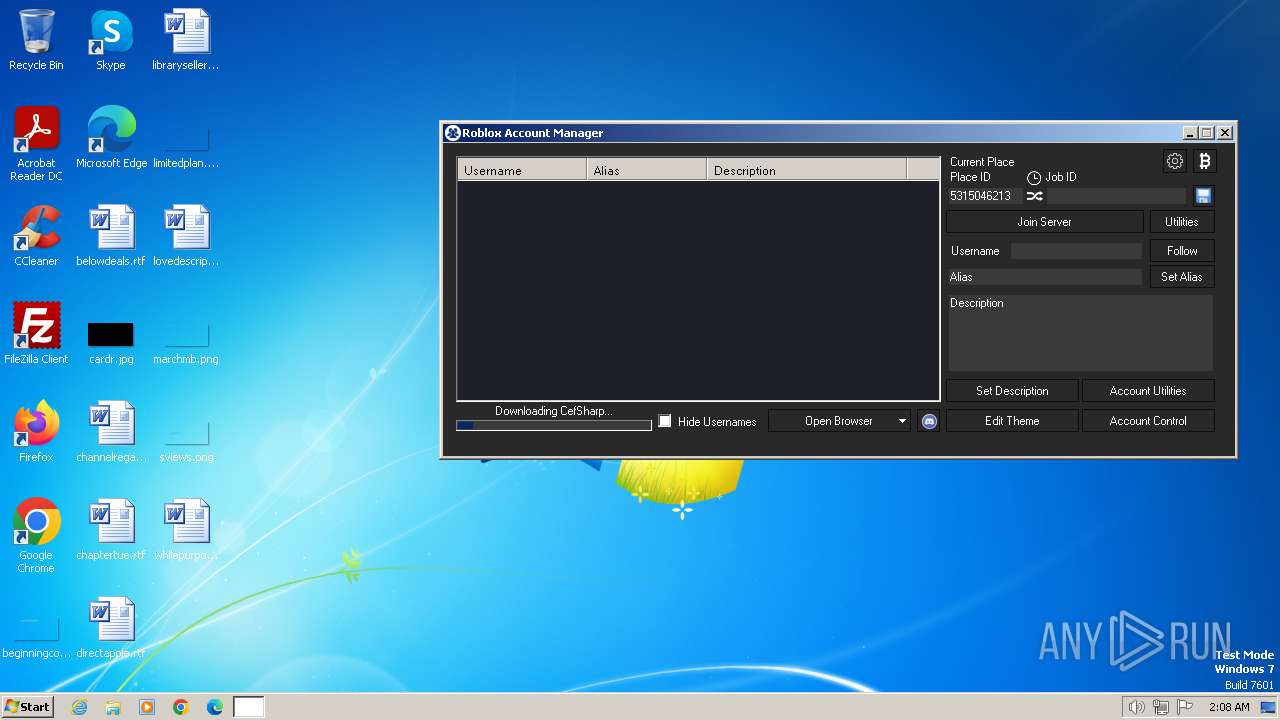Select the Firefox desktop shortcut
Screen dimensions: 1280x720
coord(36,432)
